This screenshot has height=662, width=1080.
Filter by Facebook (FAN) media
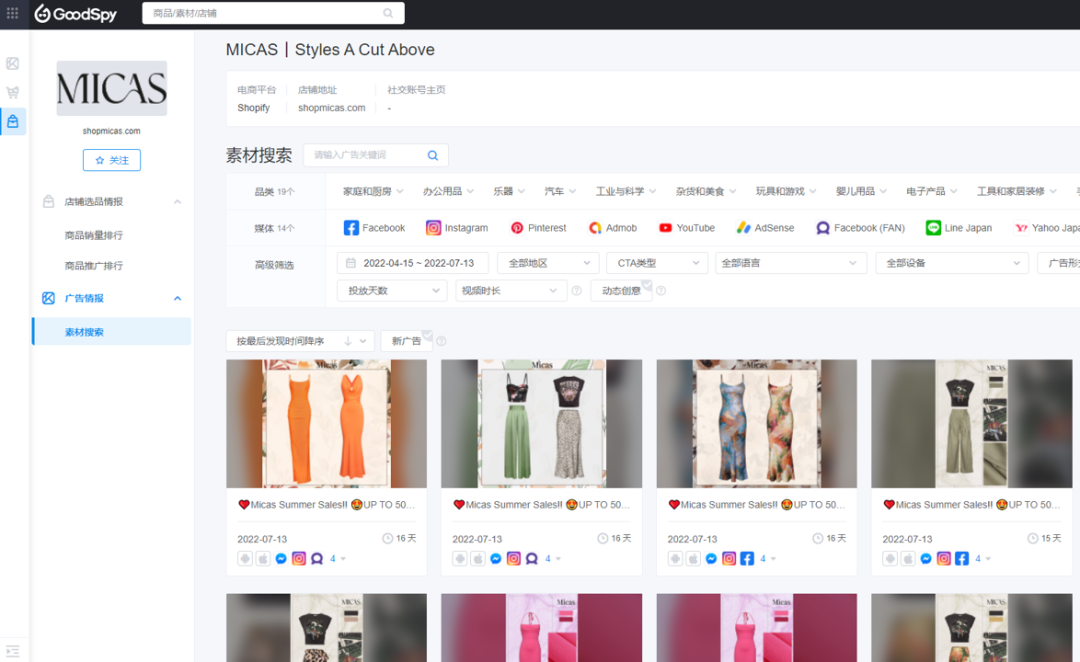[x=860, y=228]
